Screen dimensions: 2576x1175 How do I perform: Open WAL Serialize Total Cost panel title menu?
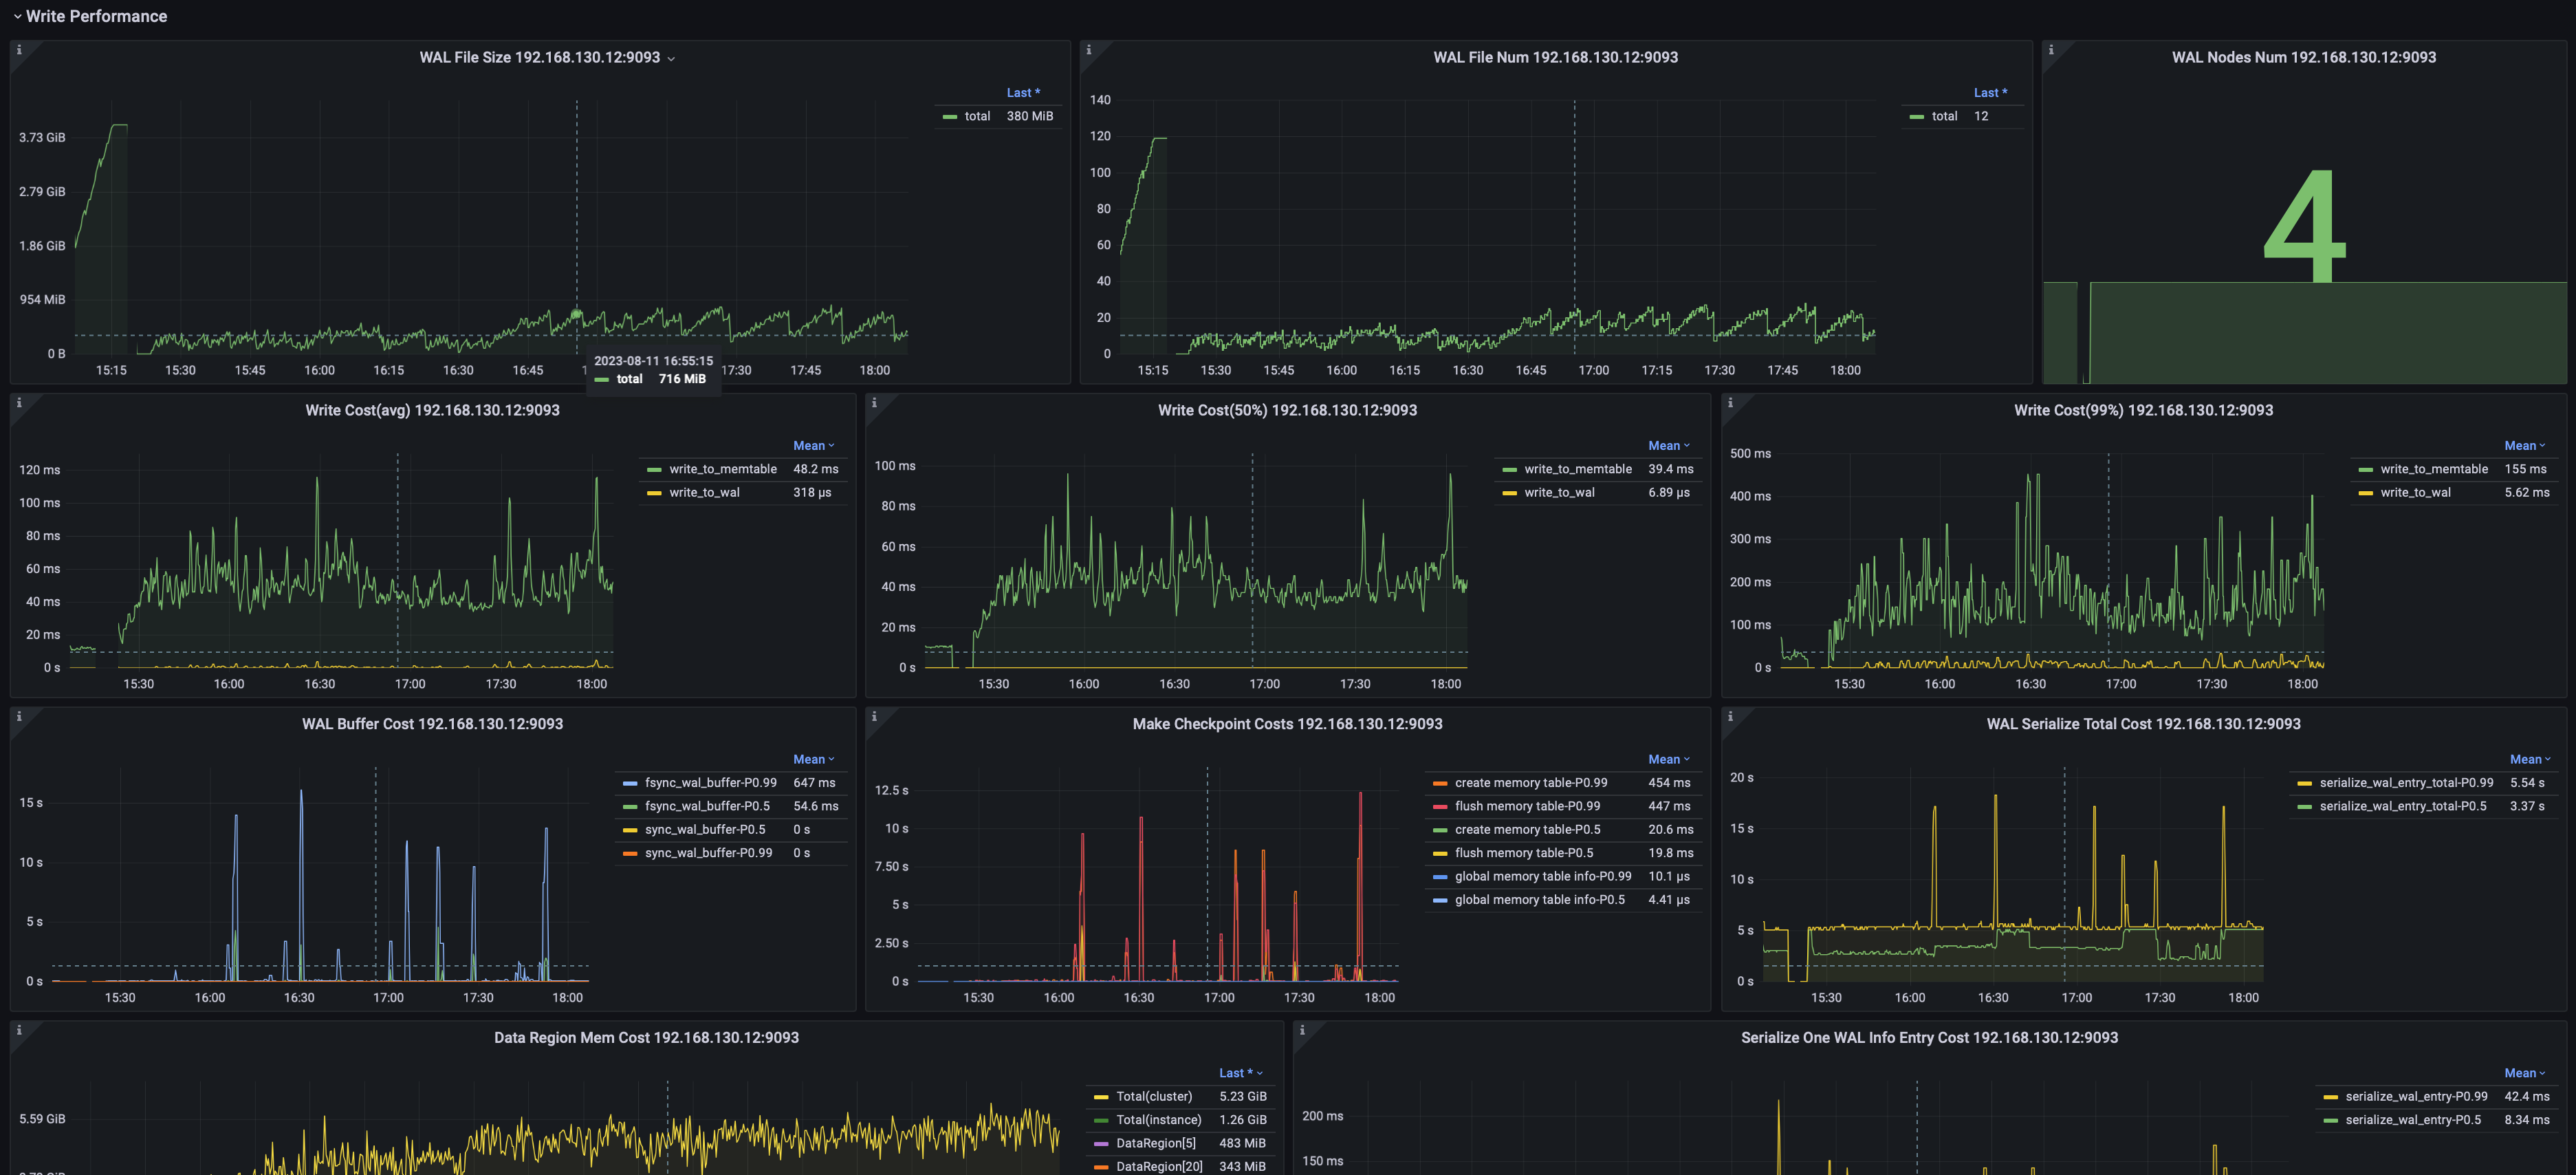[2142, 724]
